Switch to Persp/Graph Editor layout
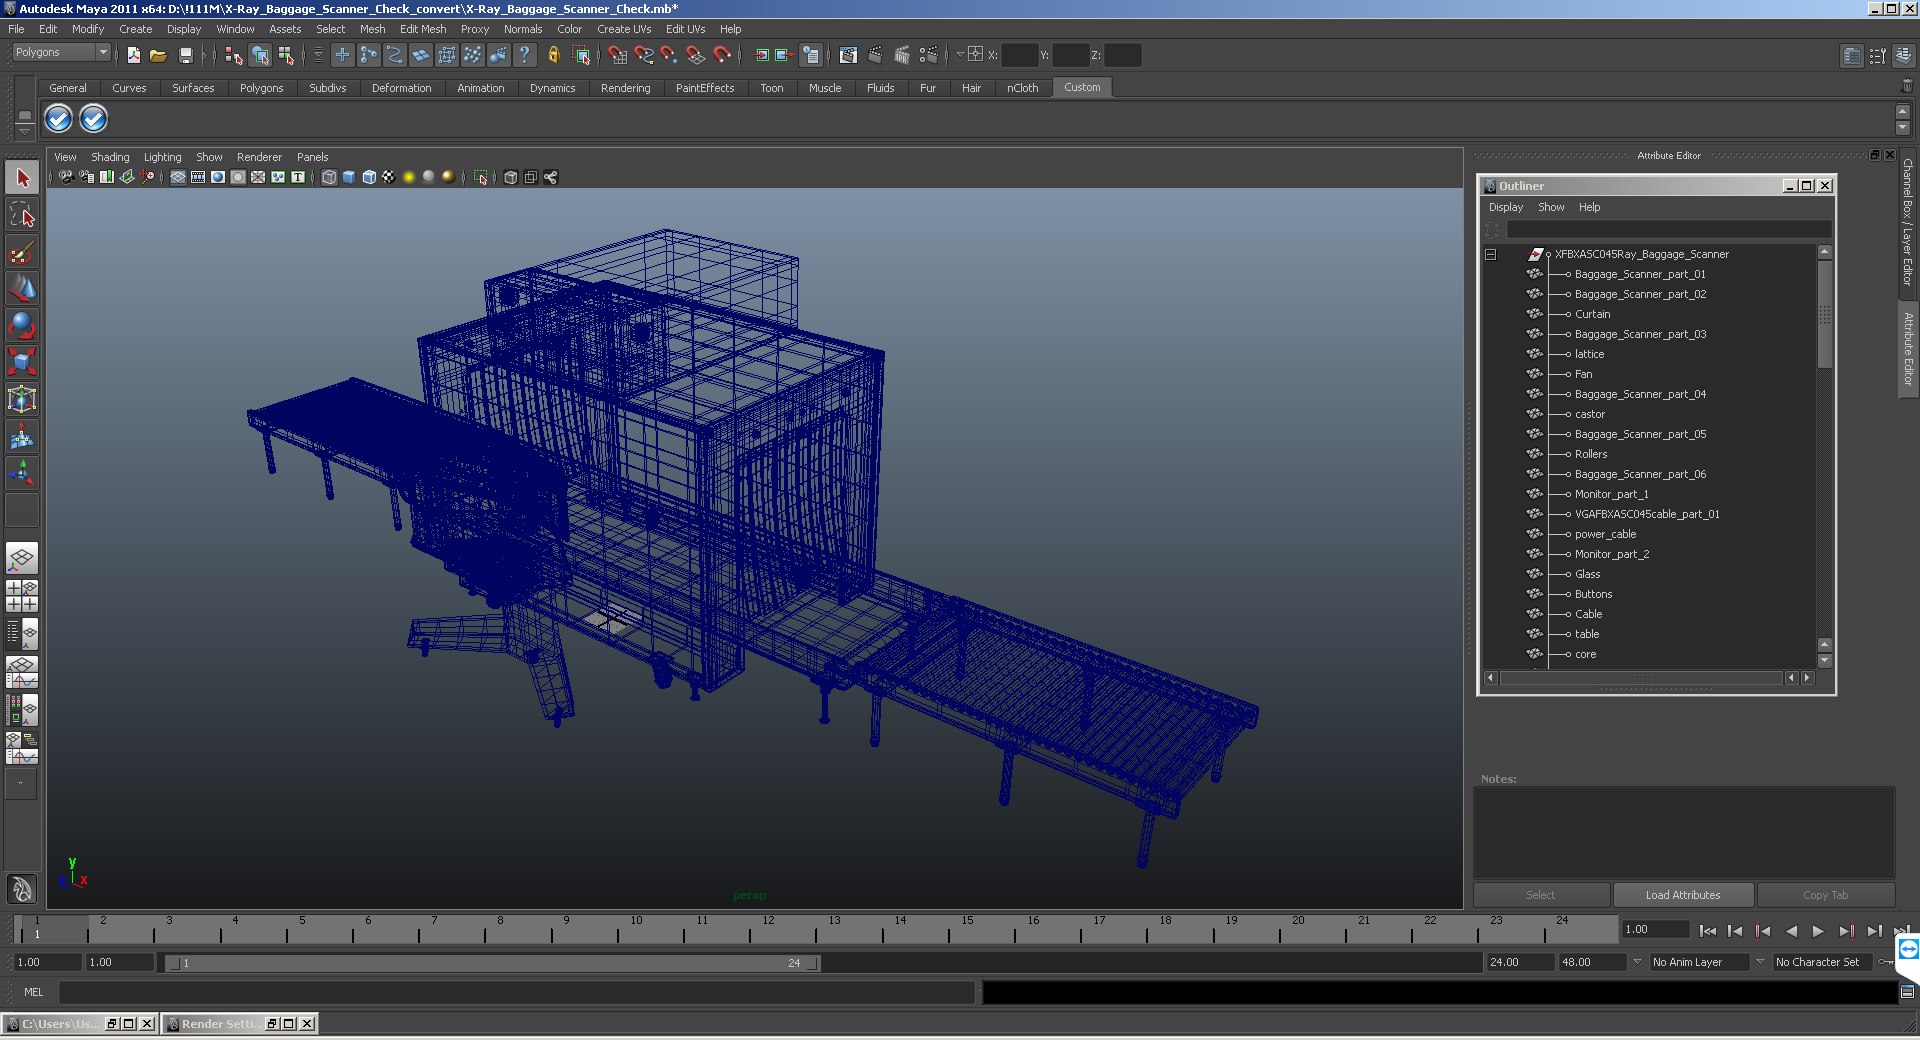 (x=22, y=672)
